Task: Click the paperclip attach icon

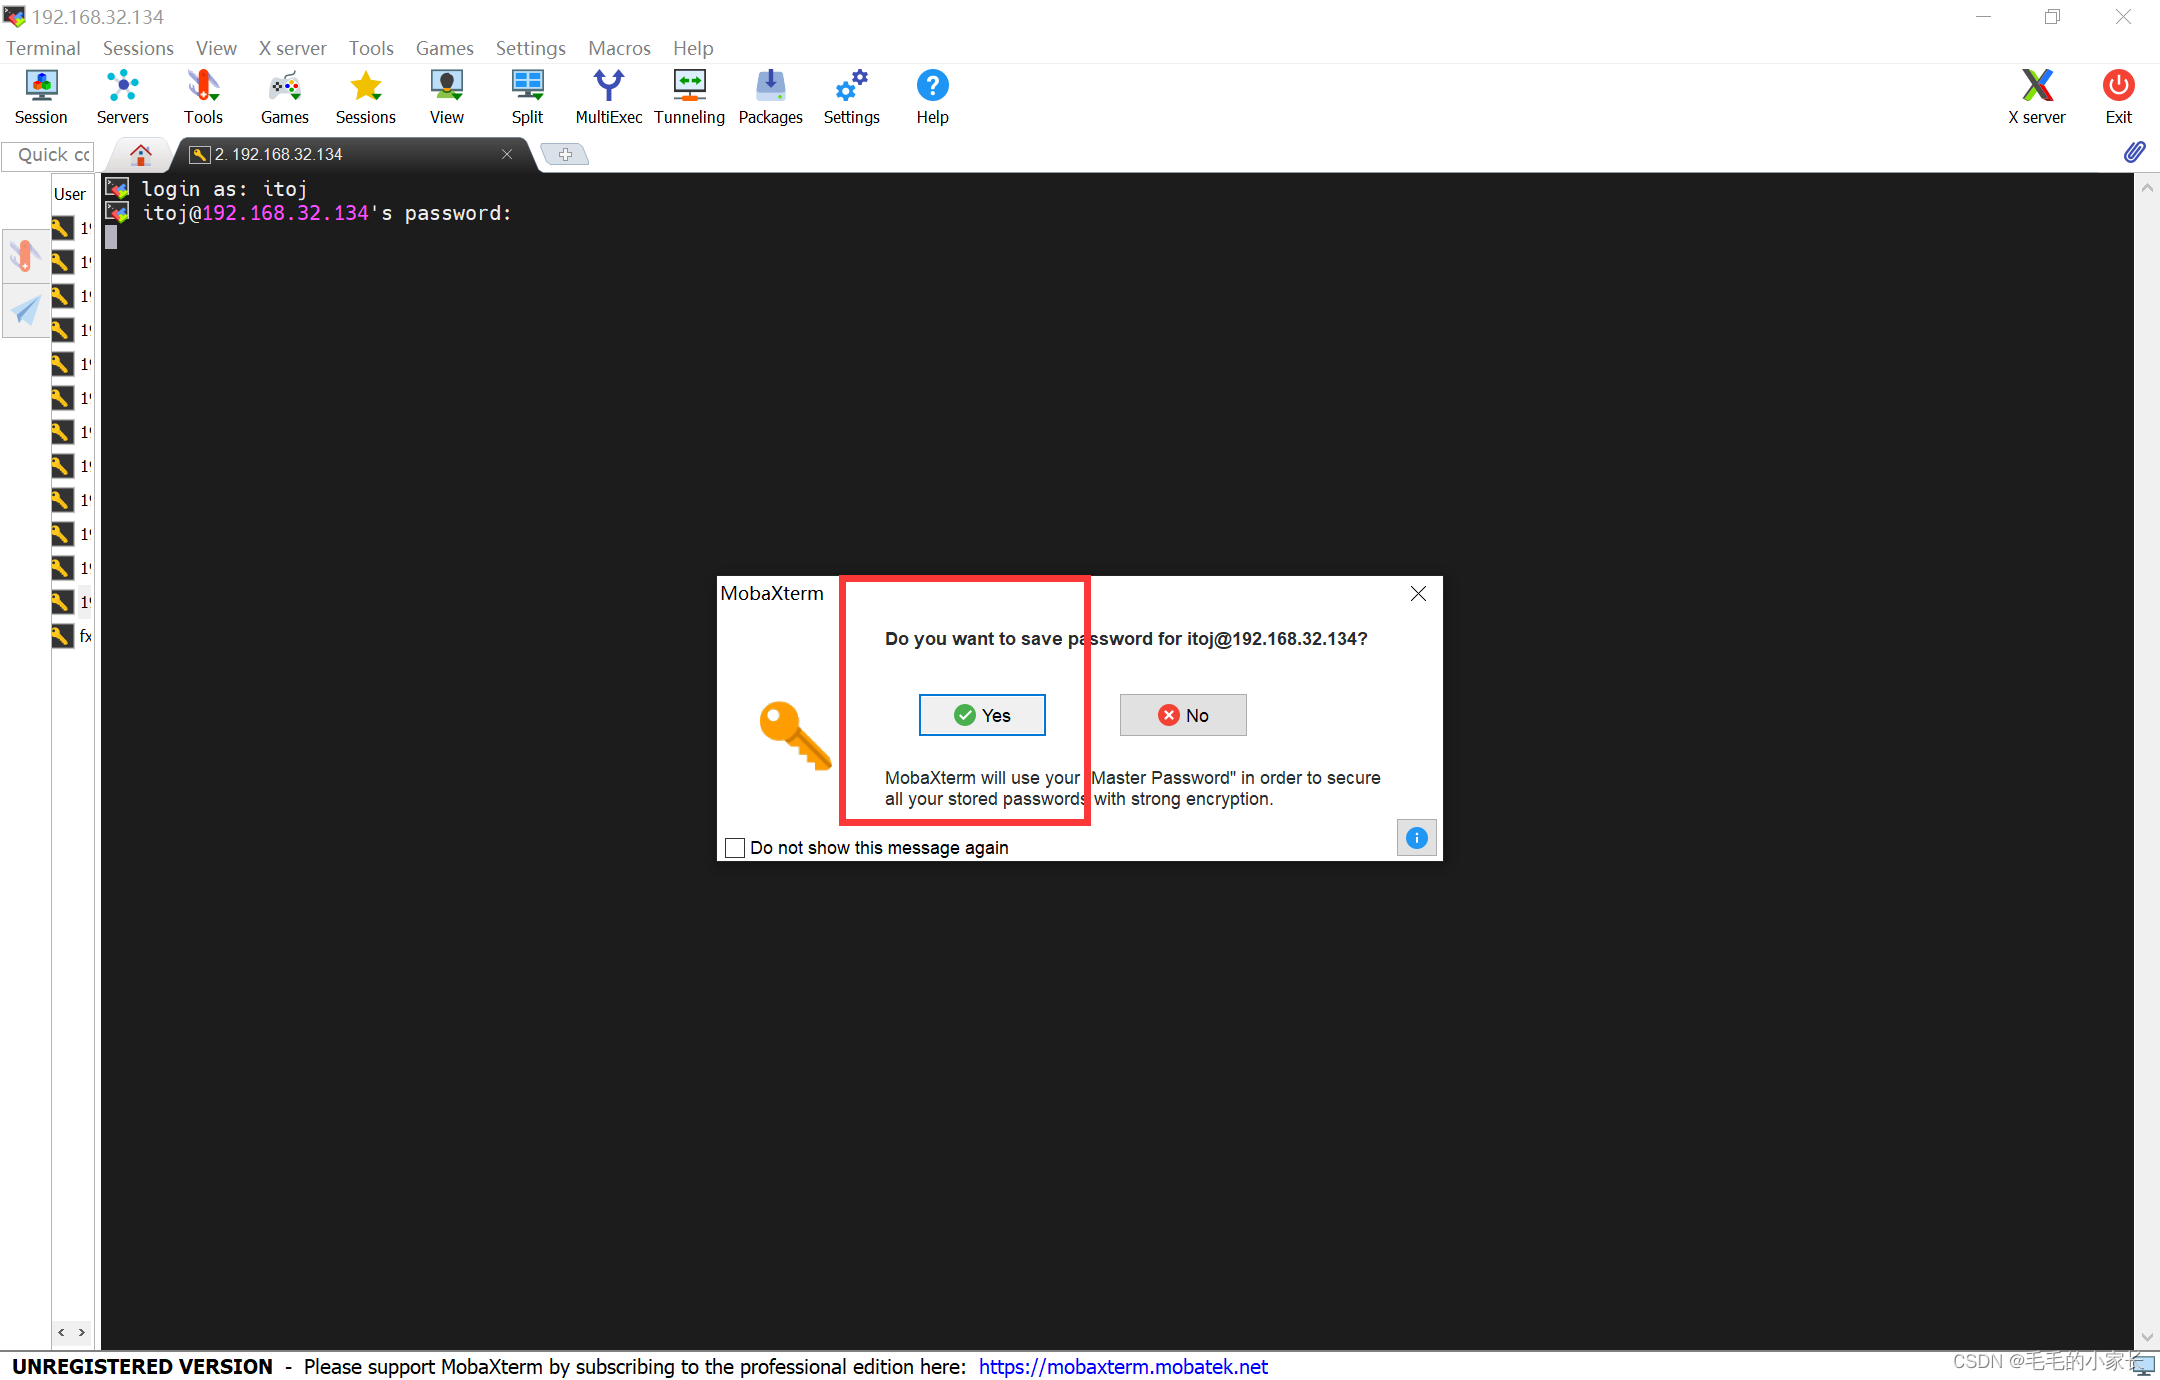Action: pos(2134,152)
